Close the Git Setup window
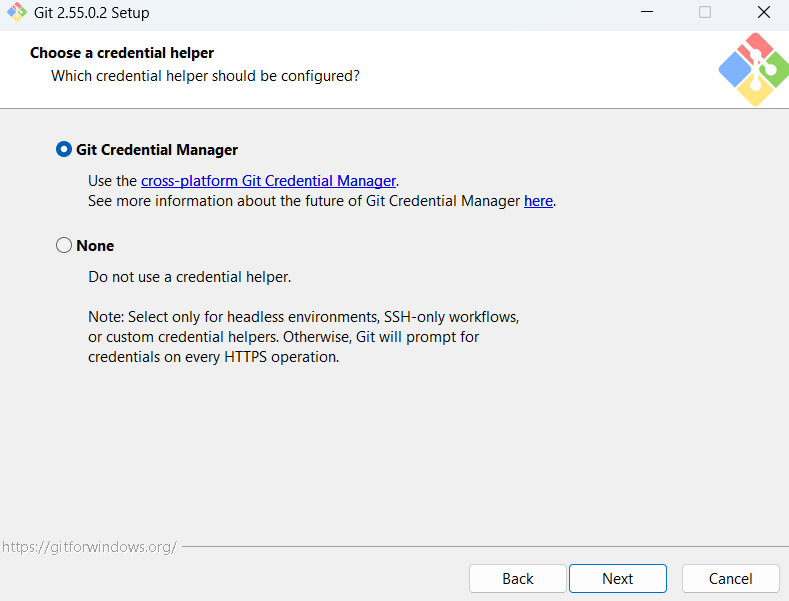Viewport: 789px width, 601px height. tap(764, 12)
